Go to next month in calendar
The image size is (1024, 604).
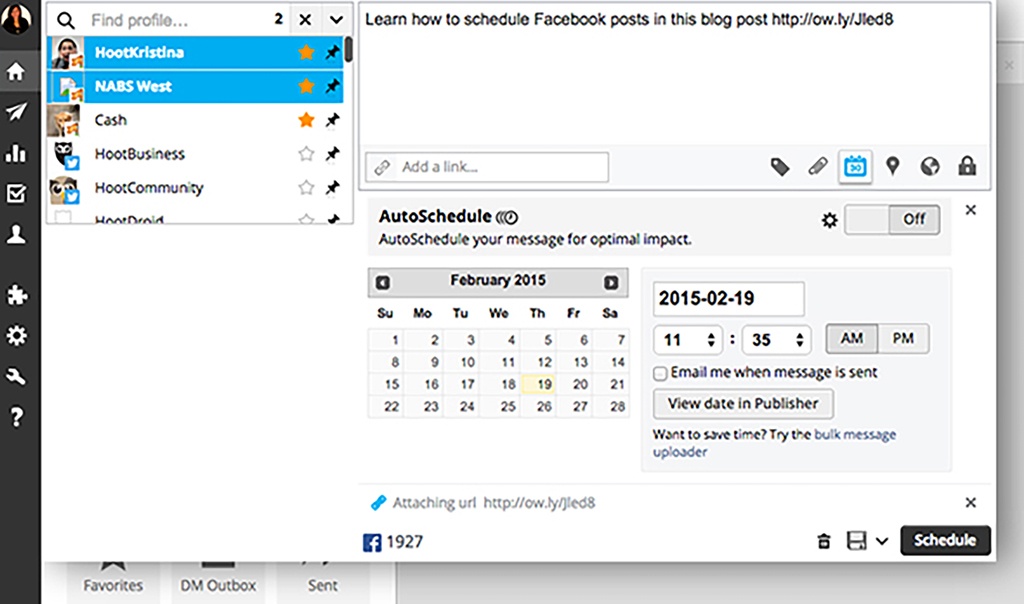click(611, 283)
